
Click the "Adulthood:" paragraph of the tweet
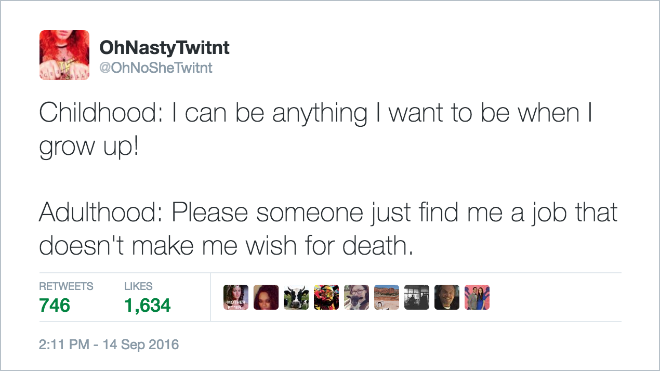click(328, 229)
